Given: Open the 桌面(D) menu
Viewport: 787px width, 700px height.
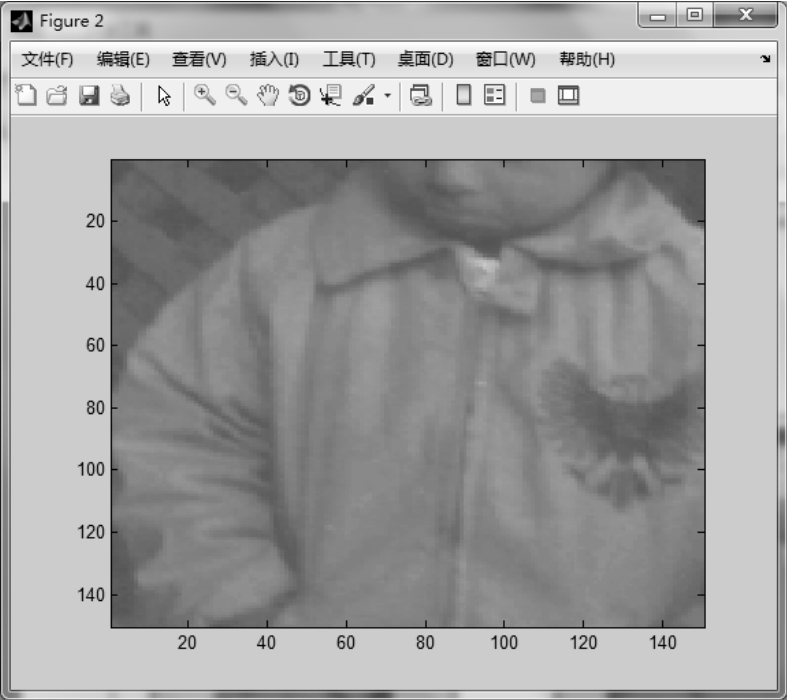Looking at the screenshot, I should click(x=426, y=59).
